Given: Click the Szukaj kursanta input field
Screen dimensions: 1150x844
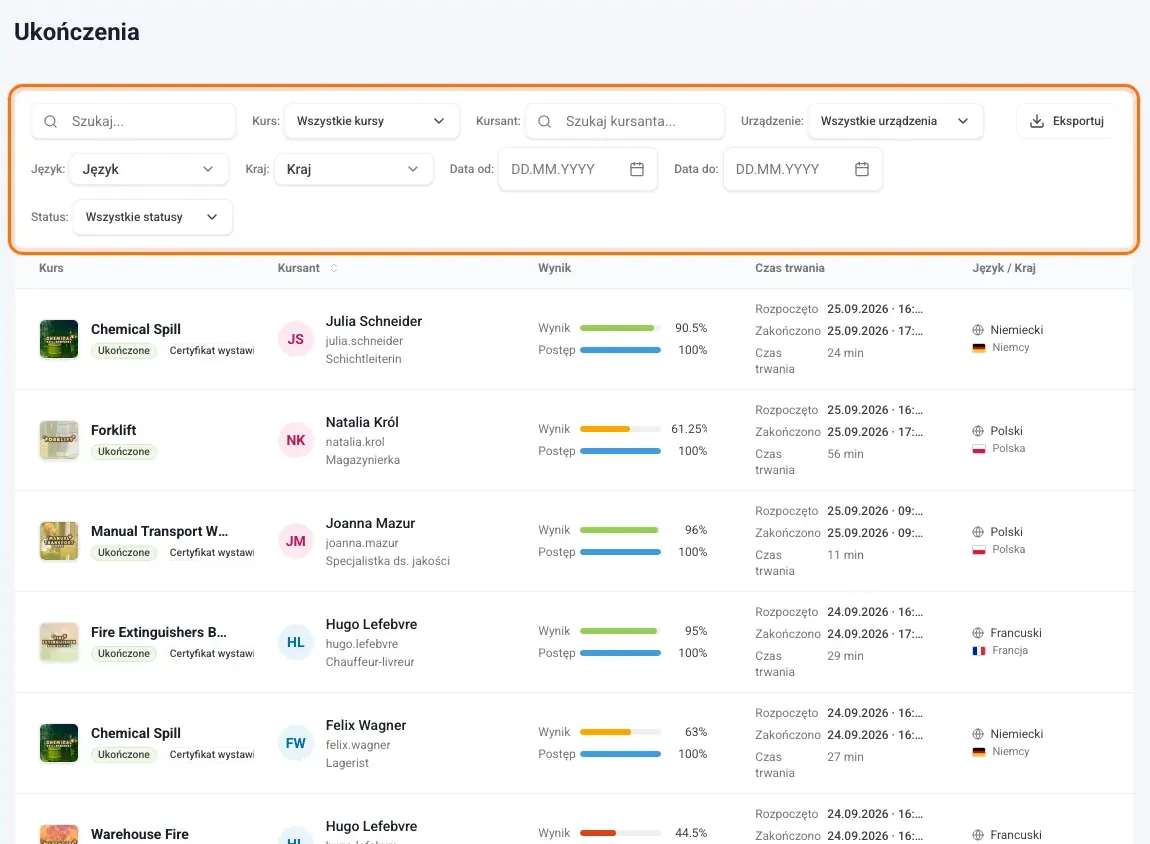Looking at the screenshot, I should [625, 121].
